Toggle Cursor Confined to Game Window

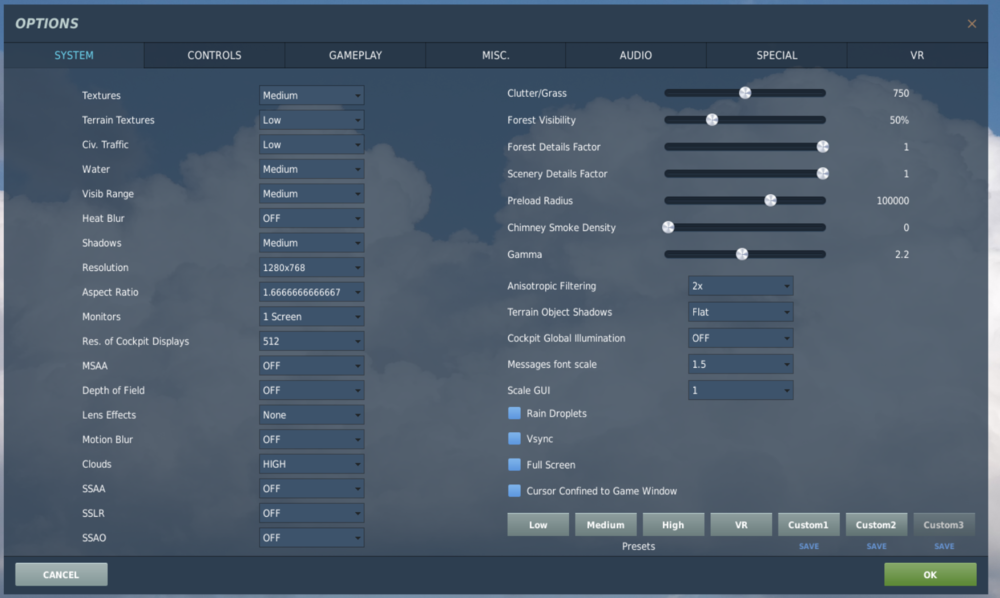tap(514, 491)
